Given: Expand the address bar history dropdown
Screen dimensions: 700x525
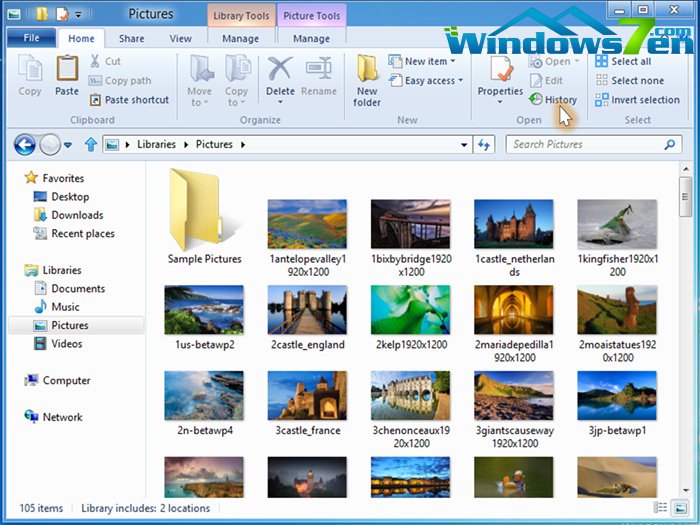Looking at the screenshot, I should (464, 145).
